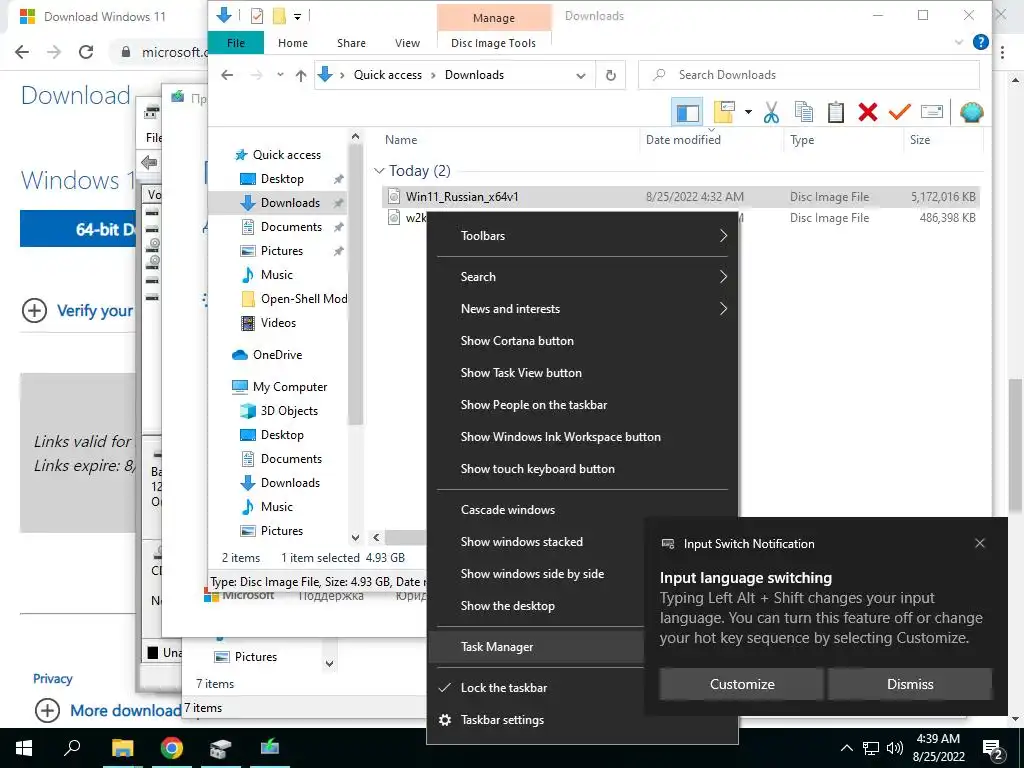
Task: Switch to the Share ribbon tab
Action: click(351, 43)
